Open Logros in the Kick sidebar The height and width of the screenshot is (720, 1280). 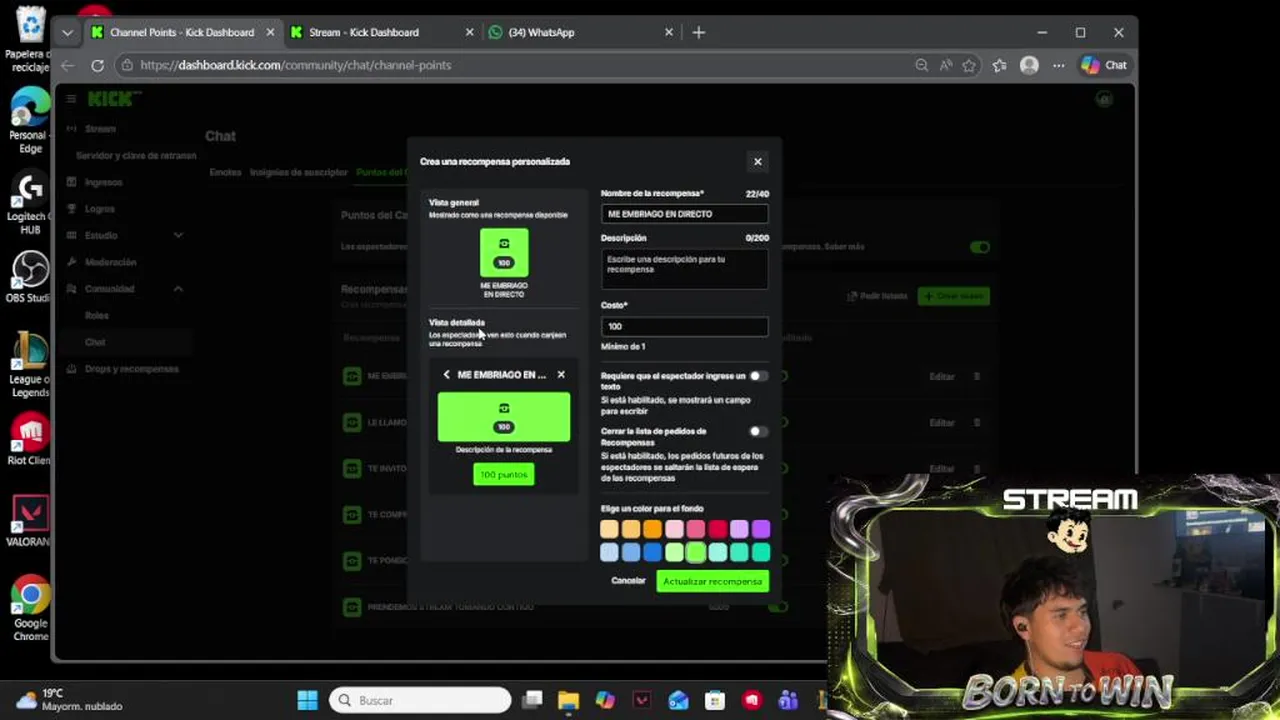click(100, 209)
